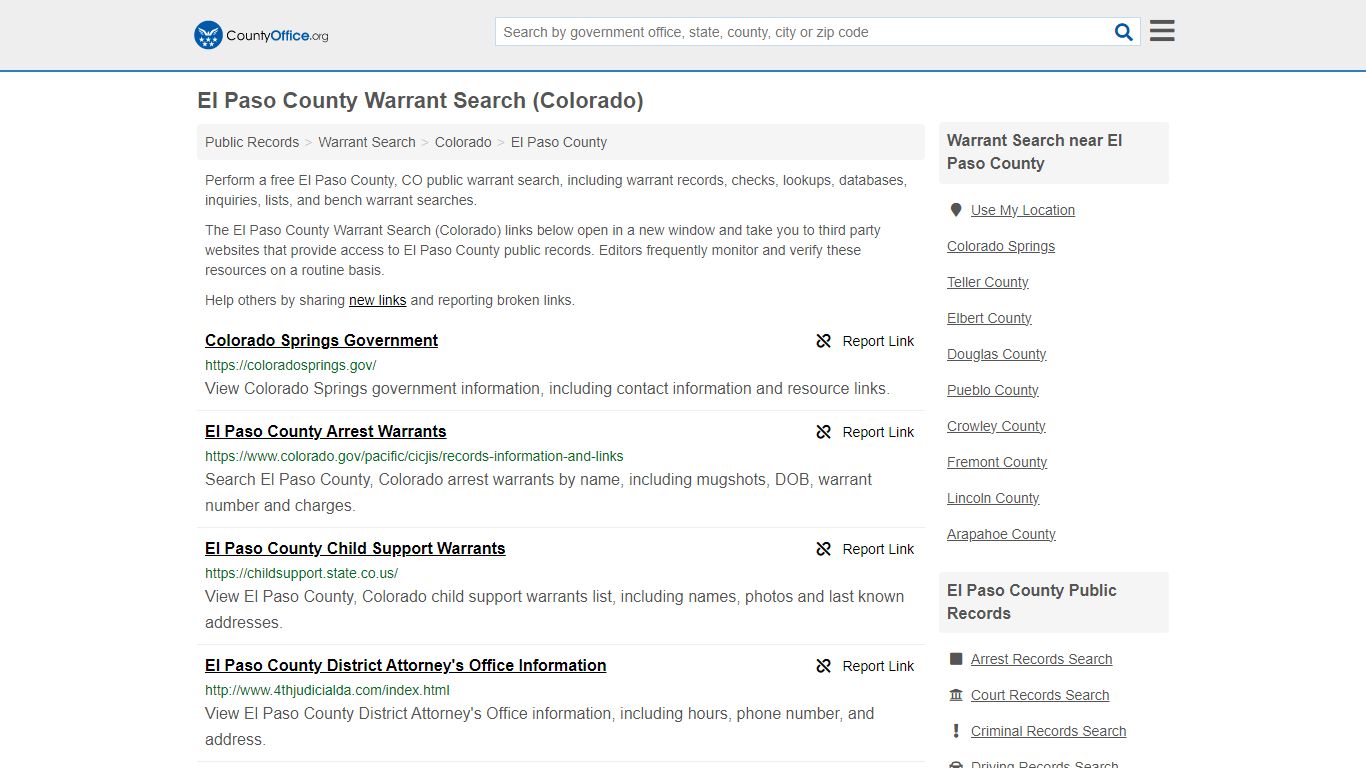
Task: Go to Warrant Search breadcrumb
Action: click(367, 142)
